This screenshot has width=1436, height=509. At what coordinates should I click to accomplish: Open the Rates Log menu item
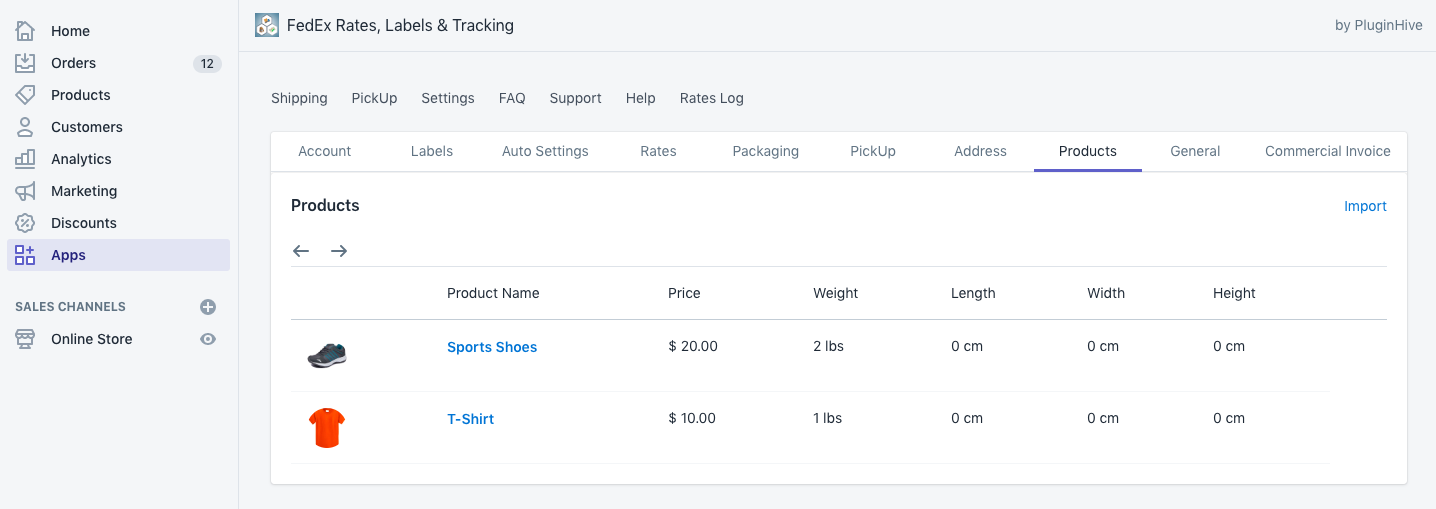[x=712, y=98]
